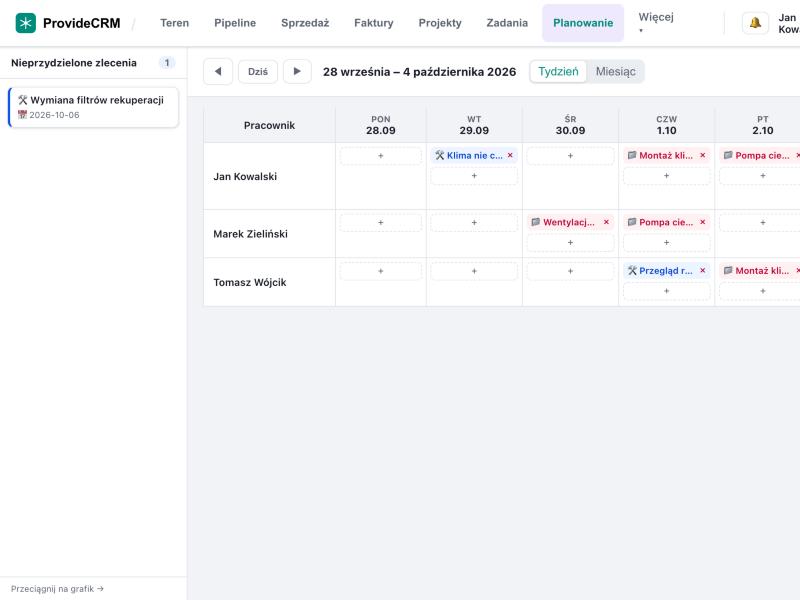Add an assignment for Tomasz Wójcik on Wednesday 30.09
The image size is (800, 600).
[570, 271]
